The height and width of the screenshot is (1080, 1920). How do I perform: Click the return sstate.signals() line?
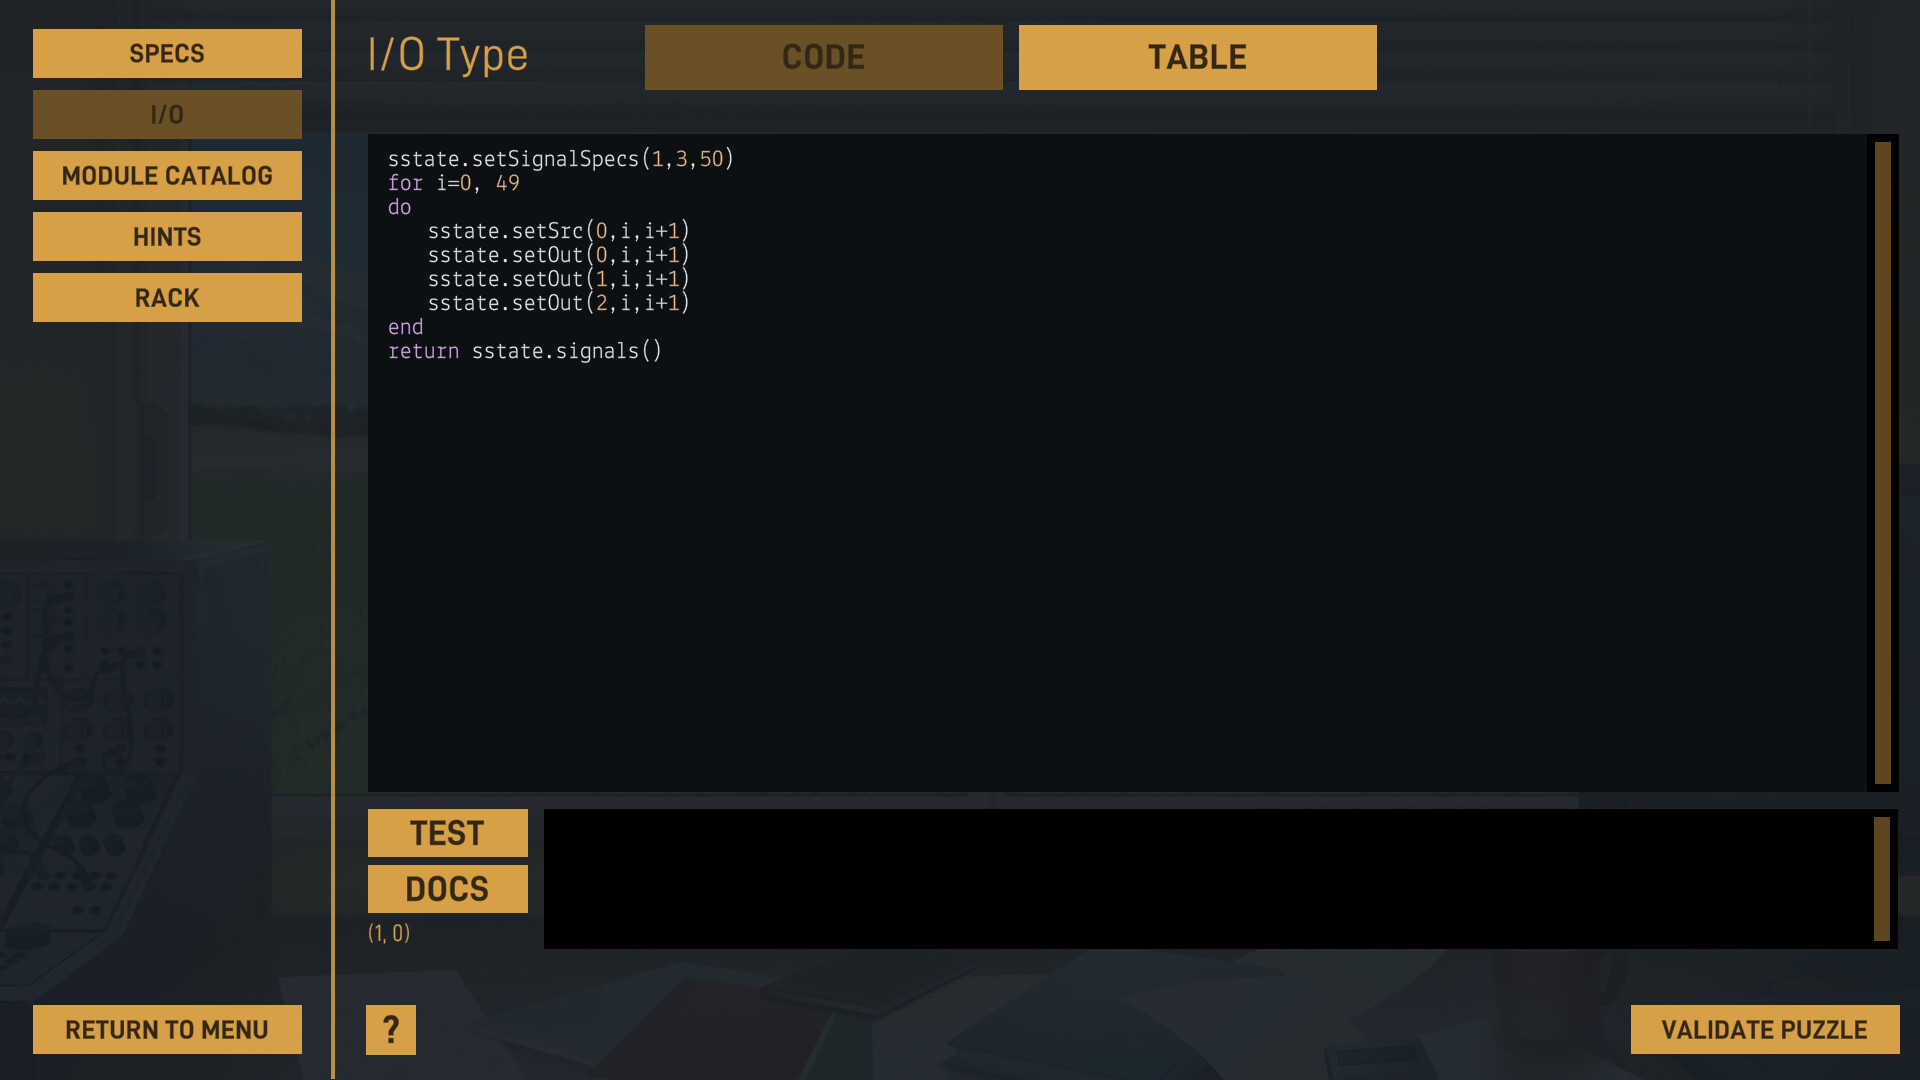[x=525, y=351]
